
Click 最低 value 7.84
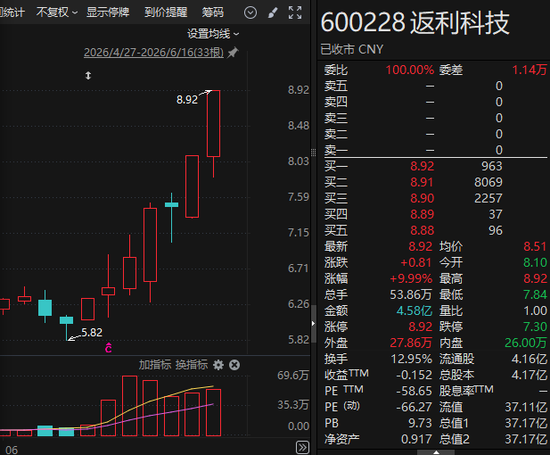coord(535,295)
